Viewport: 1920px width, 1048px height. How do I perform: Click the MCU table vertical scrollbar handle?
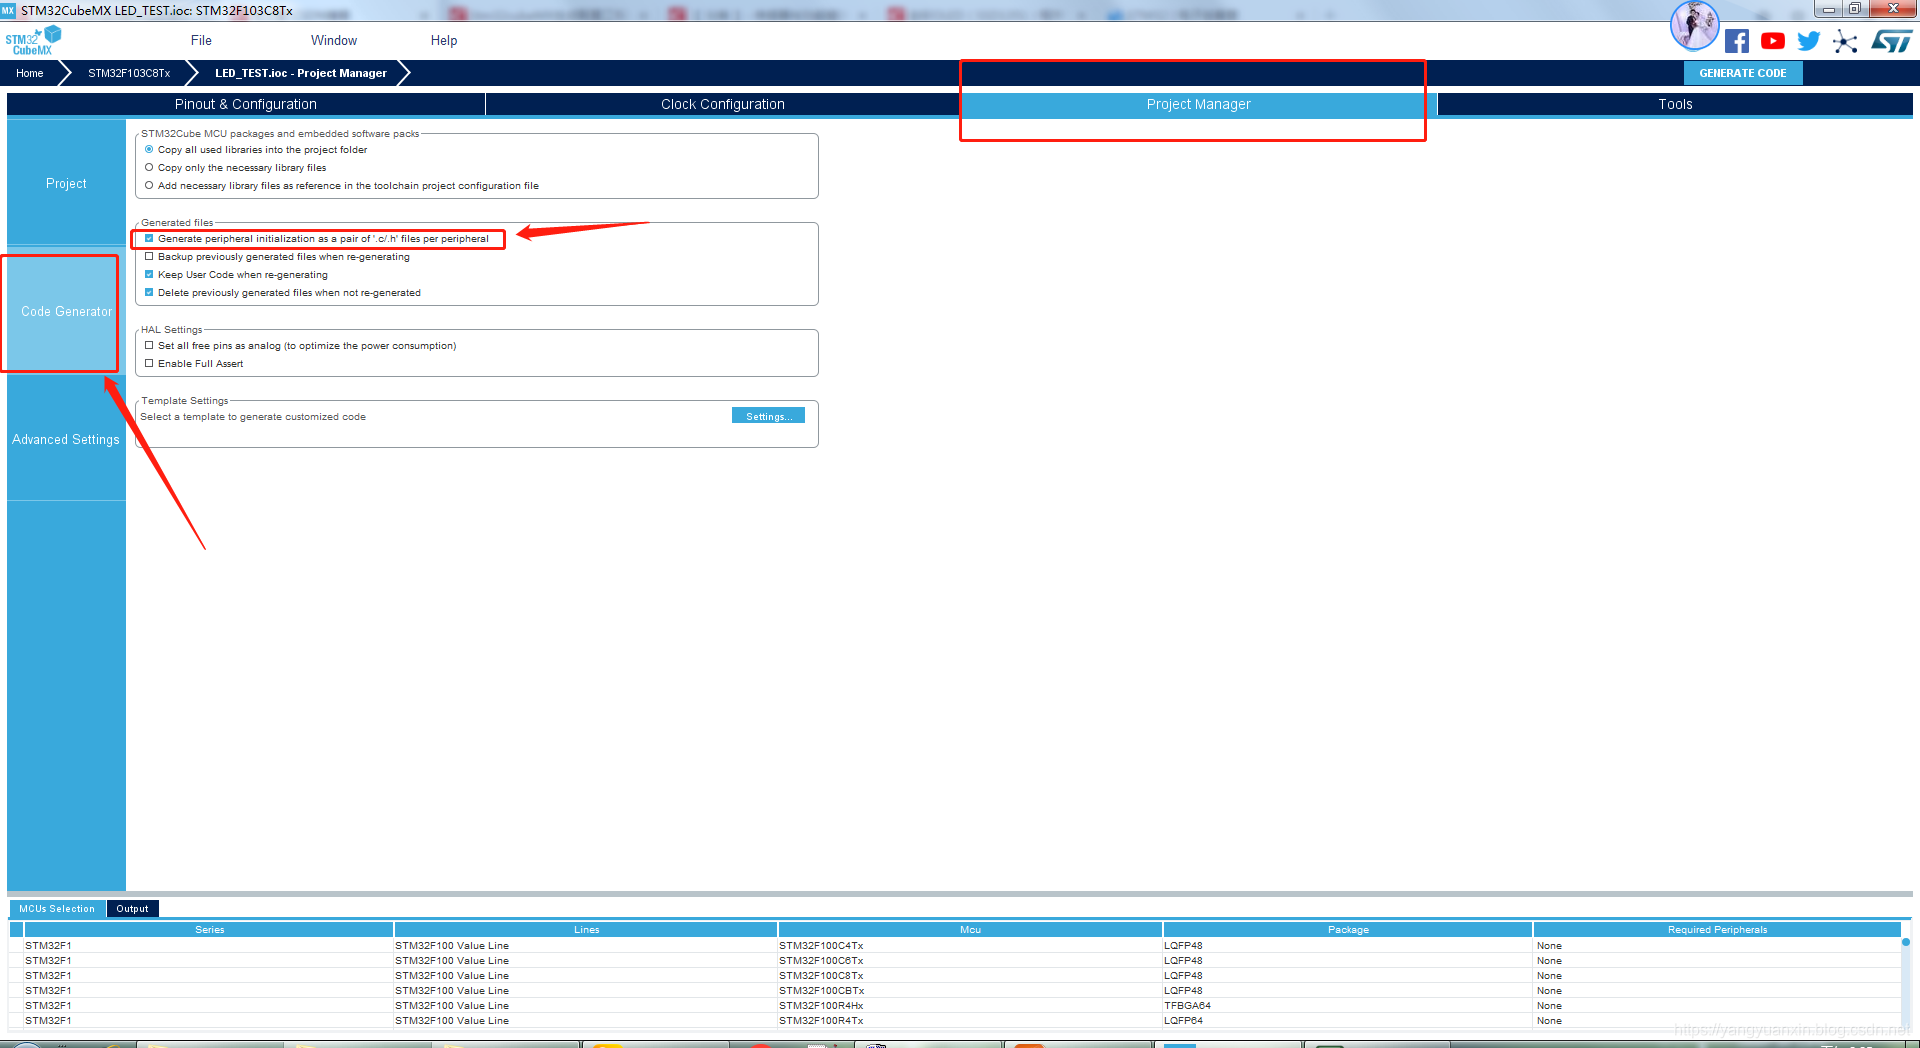1906,942
